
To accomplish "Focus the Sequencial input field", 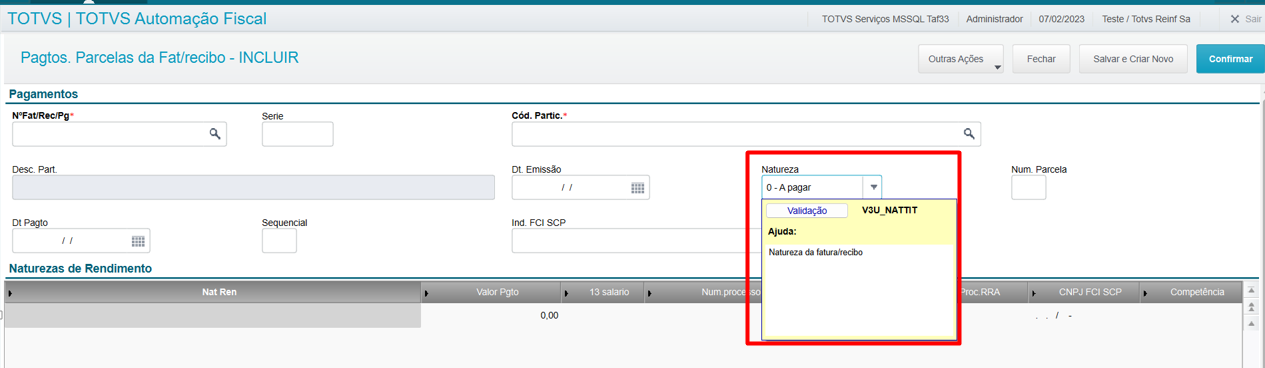I will pos(279,241).
